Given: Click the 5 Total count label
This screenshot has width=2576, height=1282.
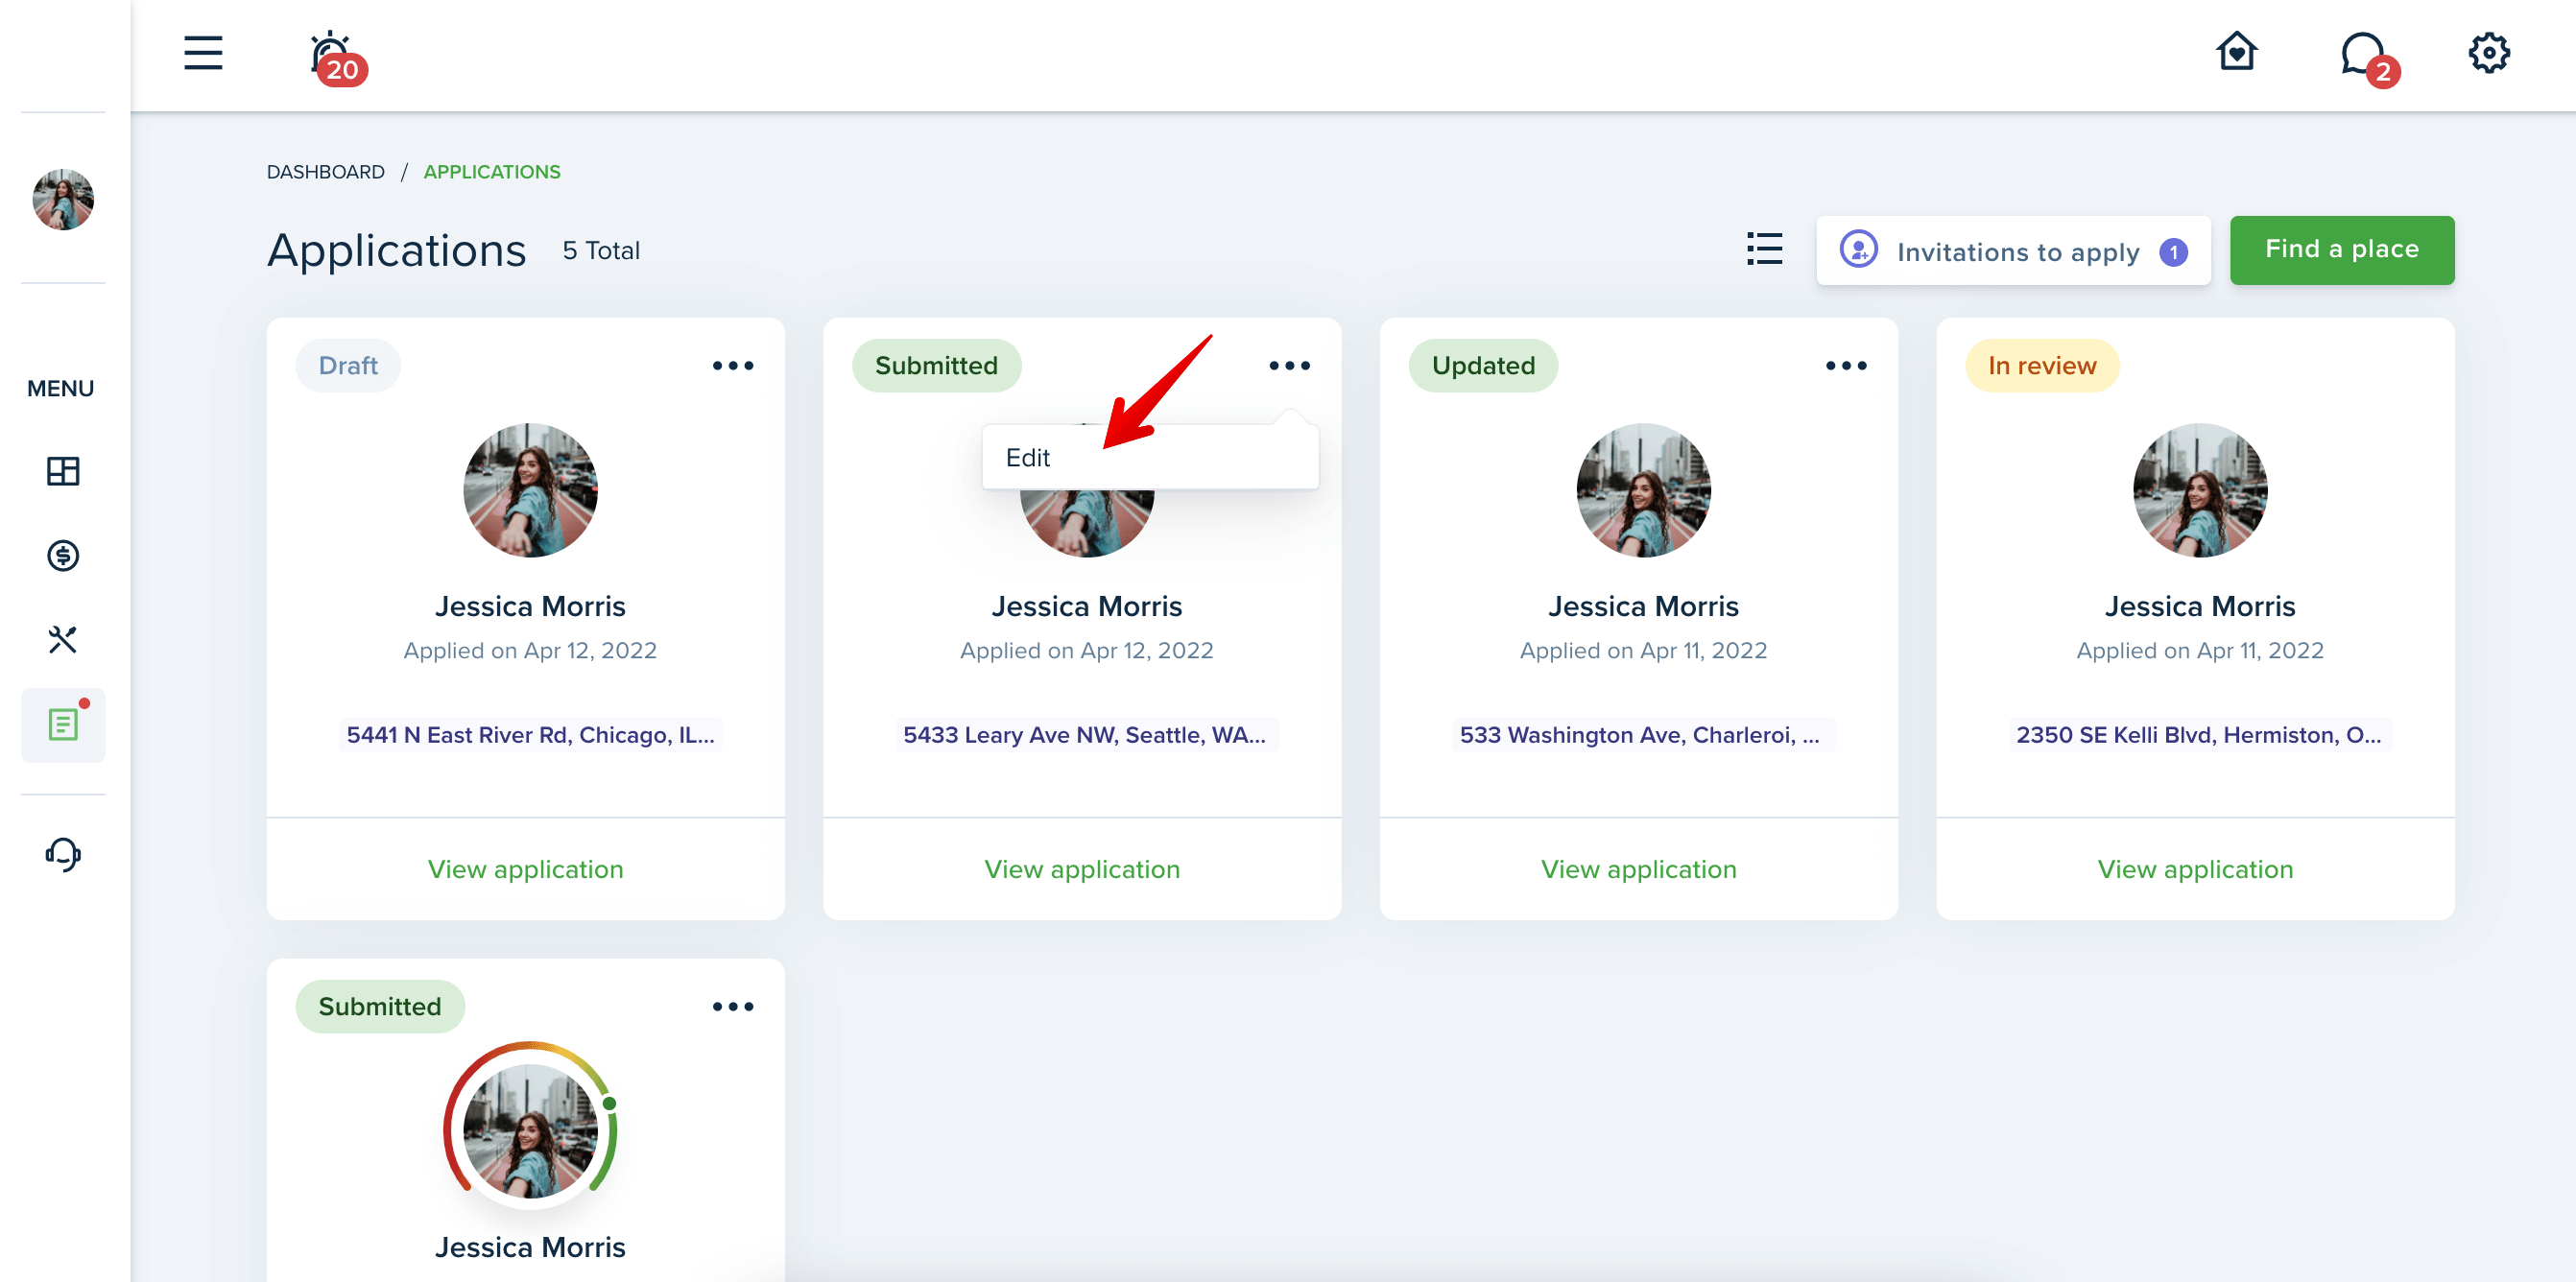Looking at the screenshot, I should [x=601, y=251].
